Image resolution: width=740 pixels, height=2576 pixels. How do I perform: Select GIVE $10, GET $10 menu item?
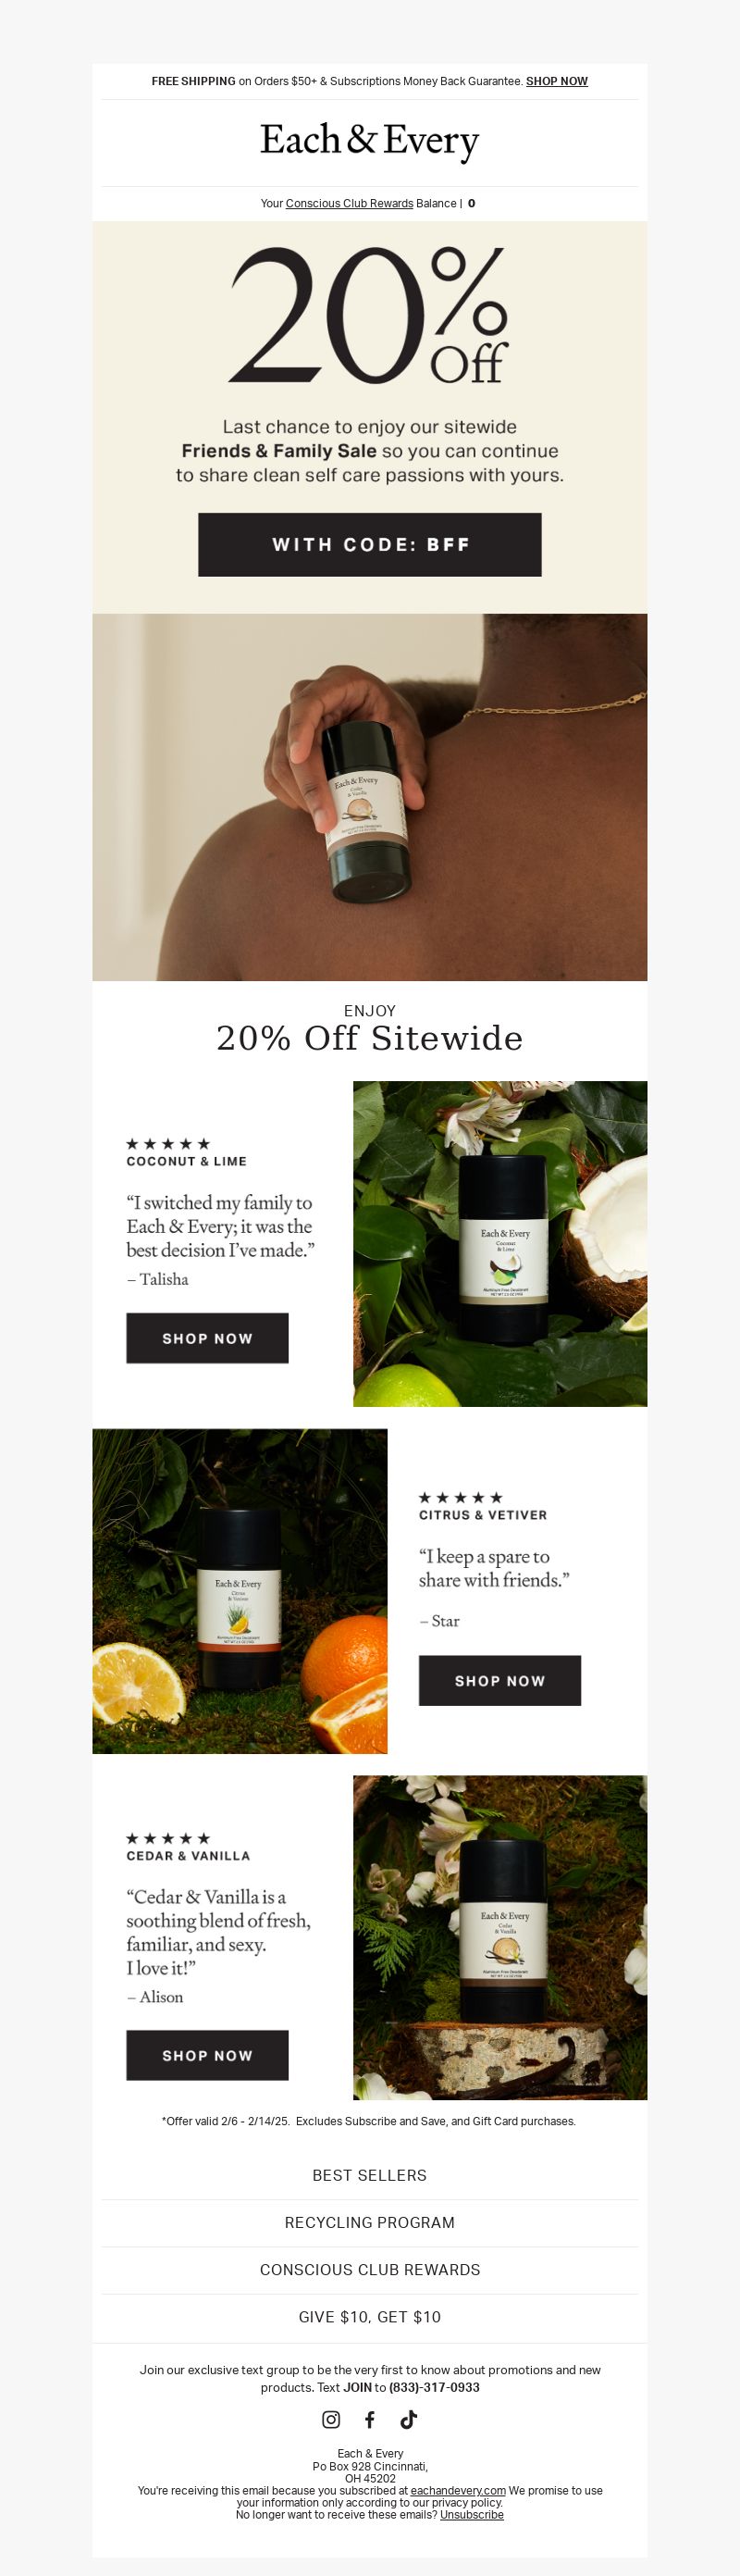coord(370,2316)
